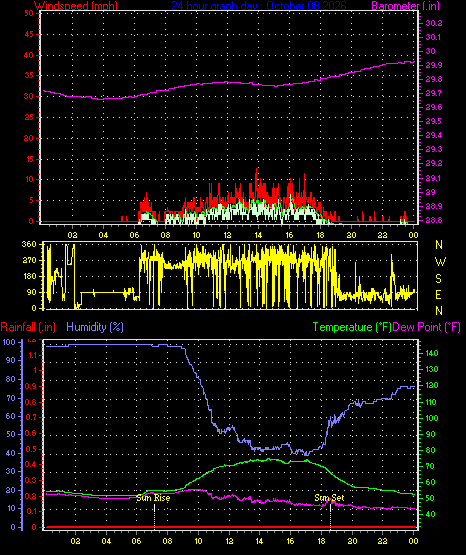The width and height of the screenshot is (466, 555).
Task: Click the '30.2' barometer axis value
Action: pos(433,23)
